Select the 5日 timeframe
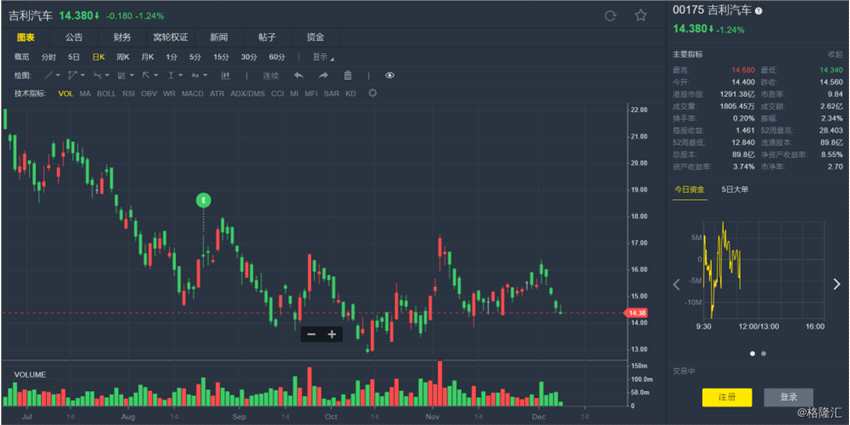850x425 pixels. [x=74, y=57]
